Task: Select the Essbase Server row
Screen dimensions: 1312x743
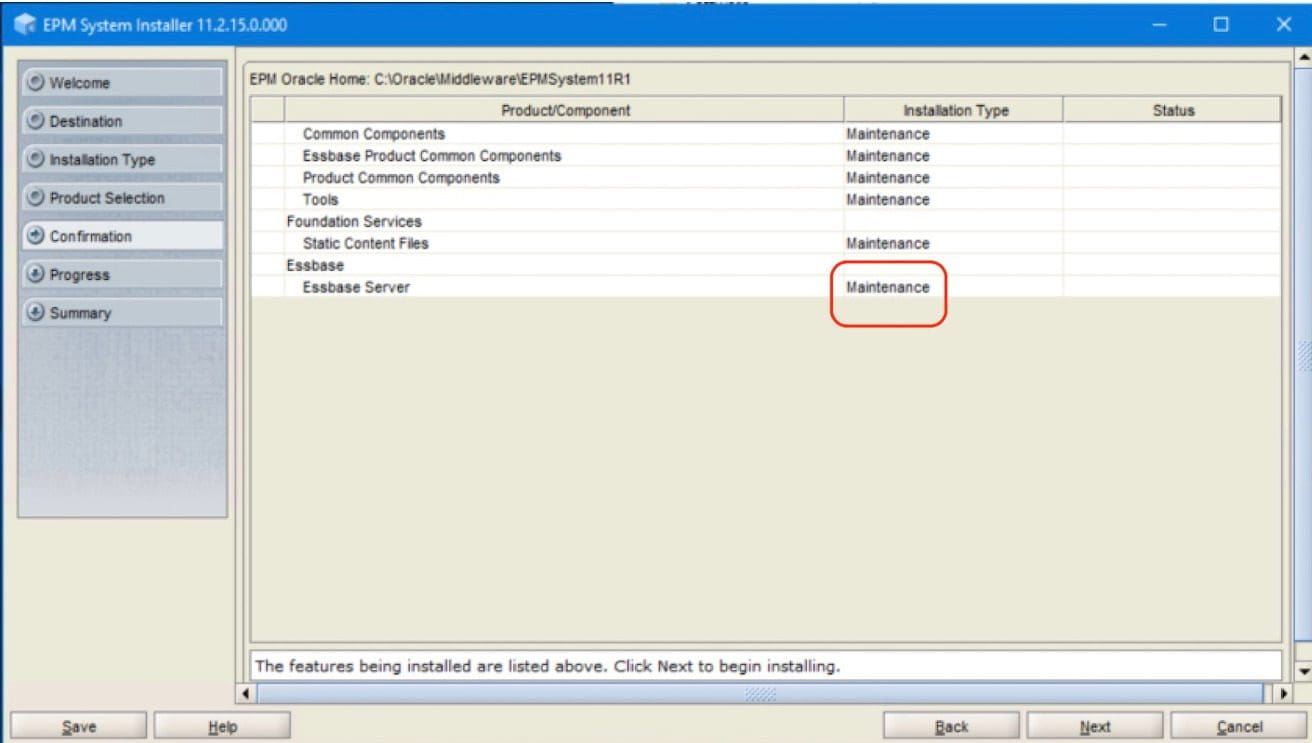Action: [765, 287]
